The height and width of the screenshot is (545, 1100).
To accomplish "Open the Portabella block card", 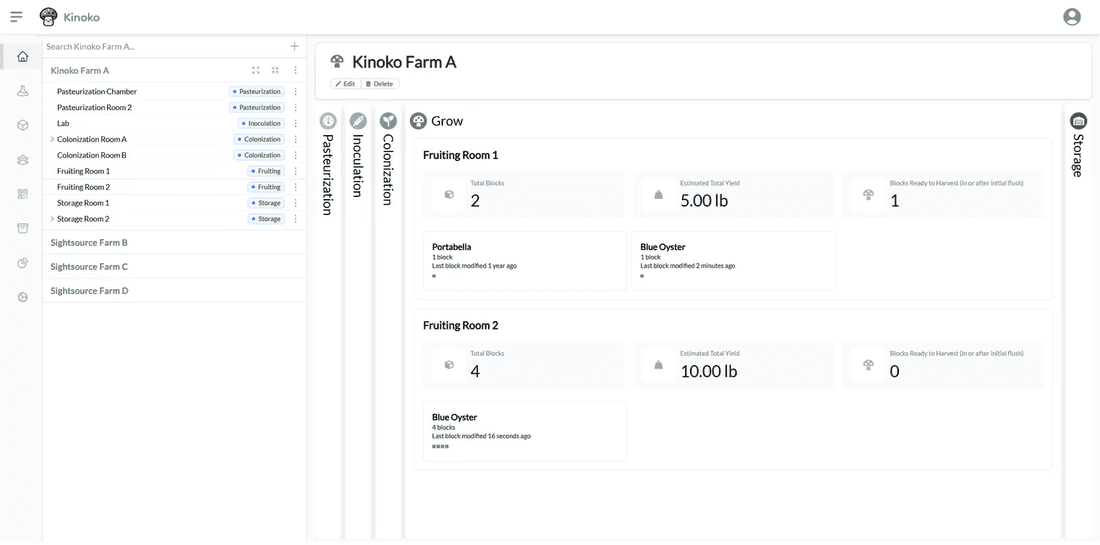I will coord(525,261).
